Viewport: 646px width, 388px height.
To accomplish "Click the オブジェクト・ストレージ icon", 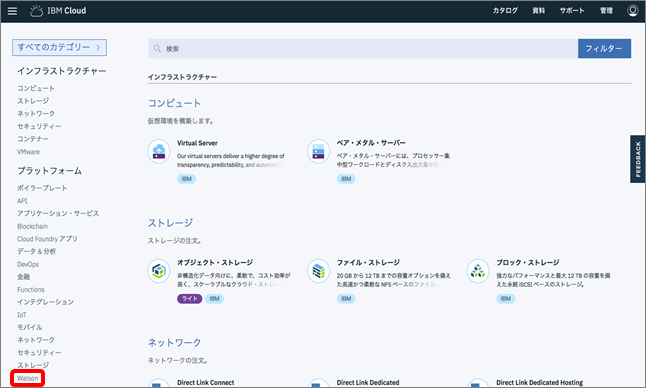I will click(x=159, y=271).
